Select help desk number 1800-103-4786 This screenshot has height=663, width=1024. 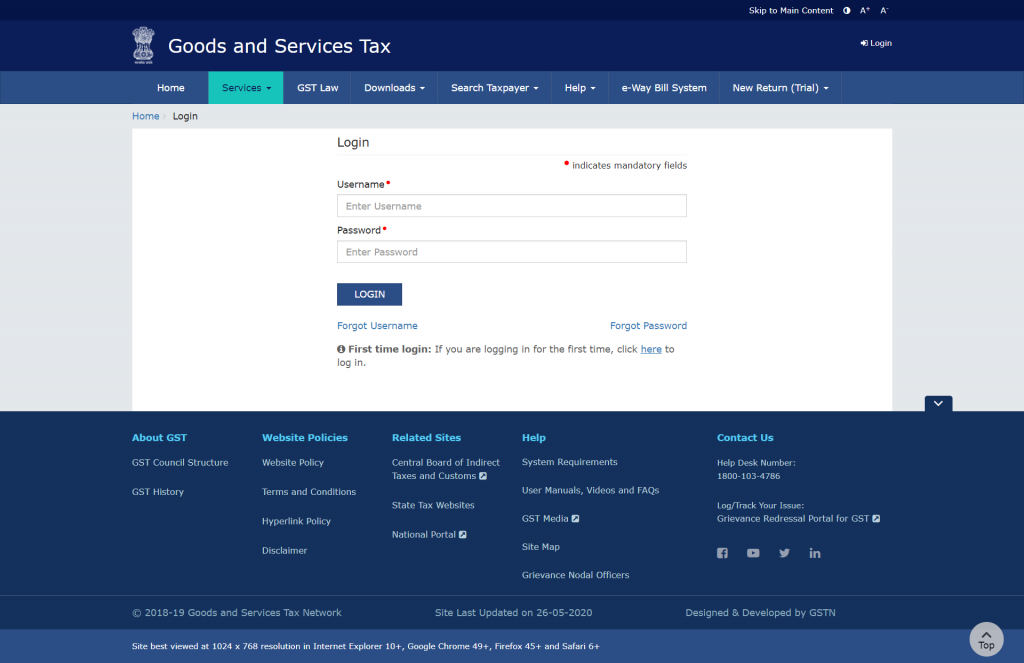coord(748,476)
